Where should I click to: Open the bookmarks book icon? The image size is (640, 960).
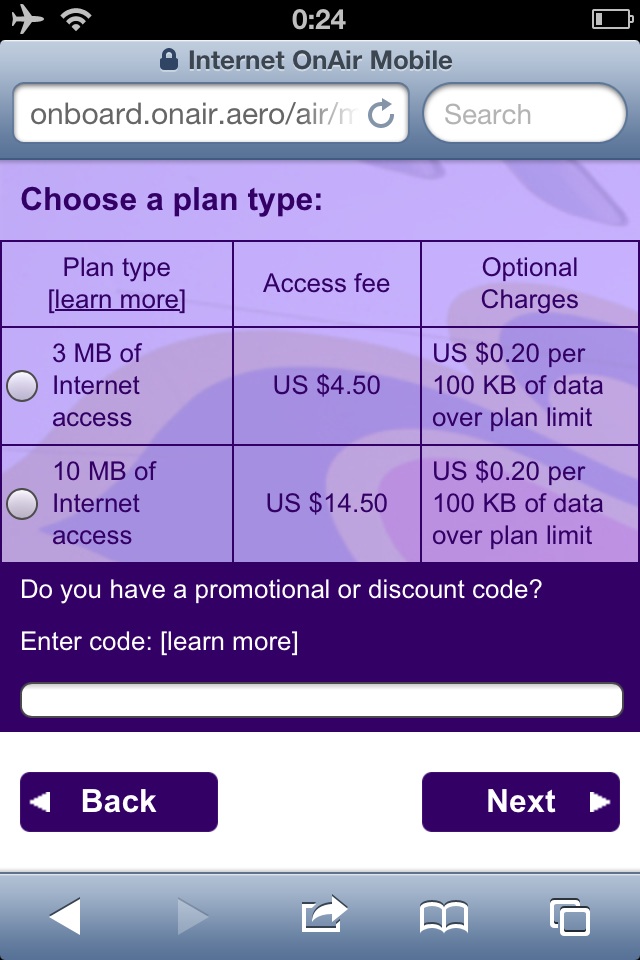444,917
